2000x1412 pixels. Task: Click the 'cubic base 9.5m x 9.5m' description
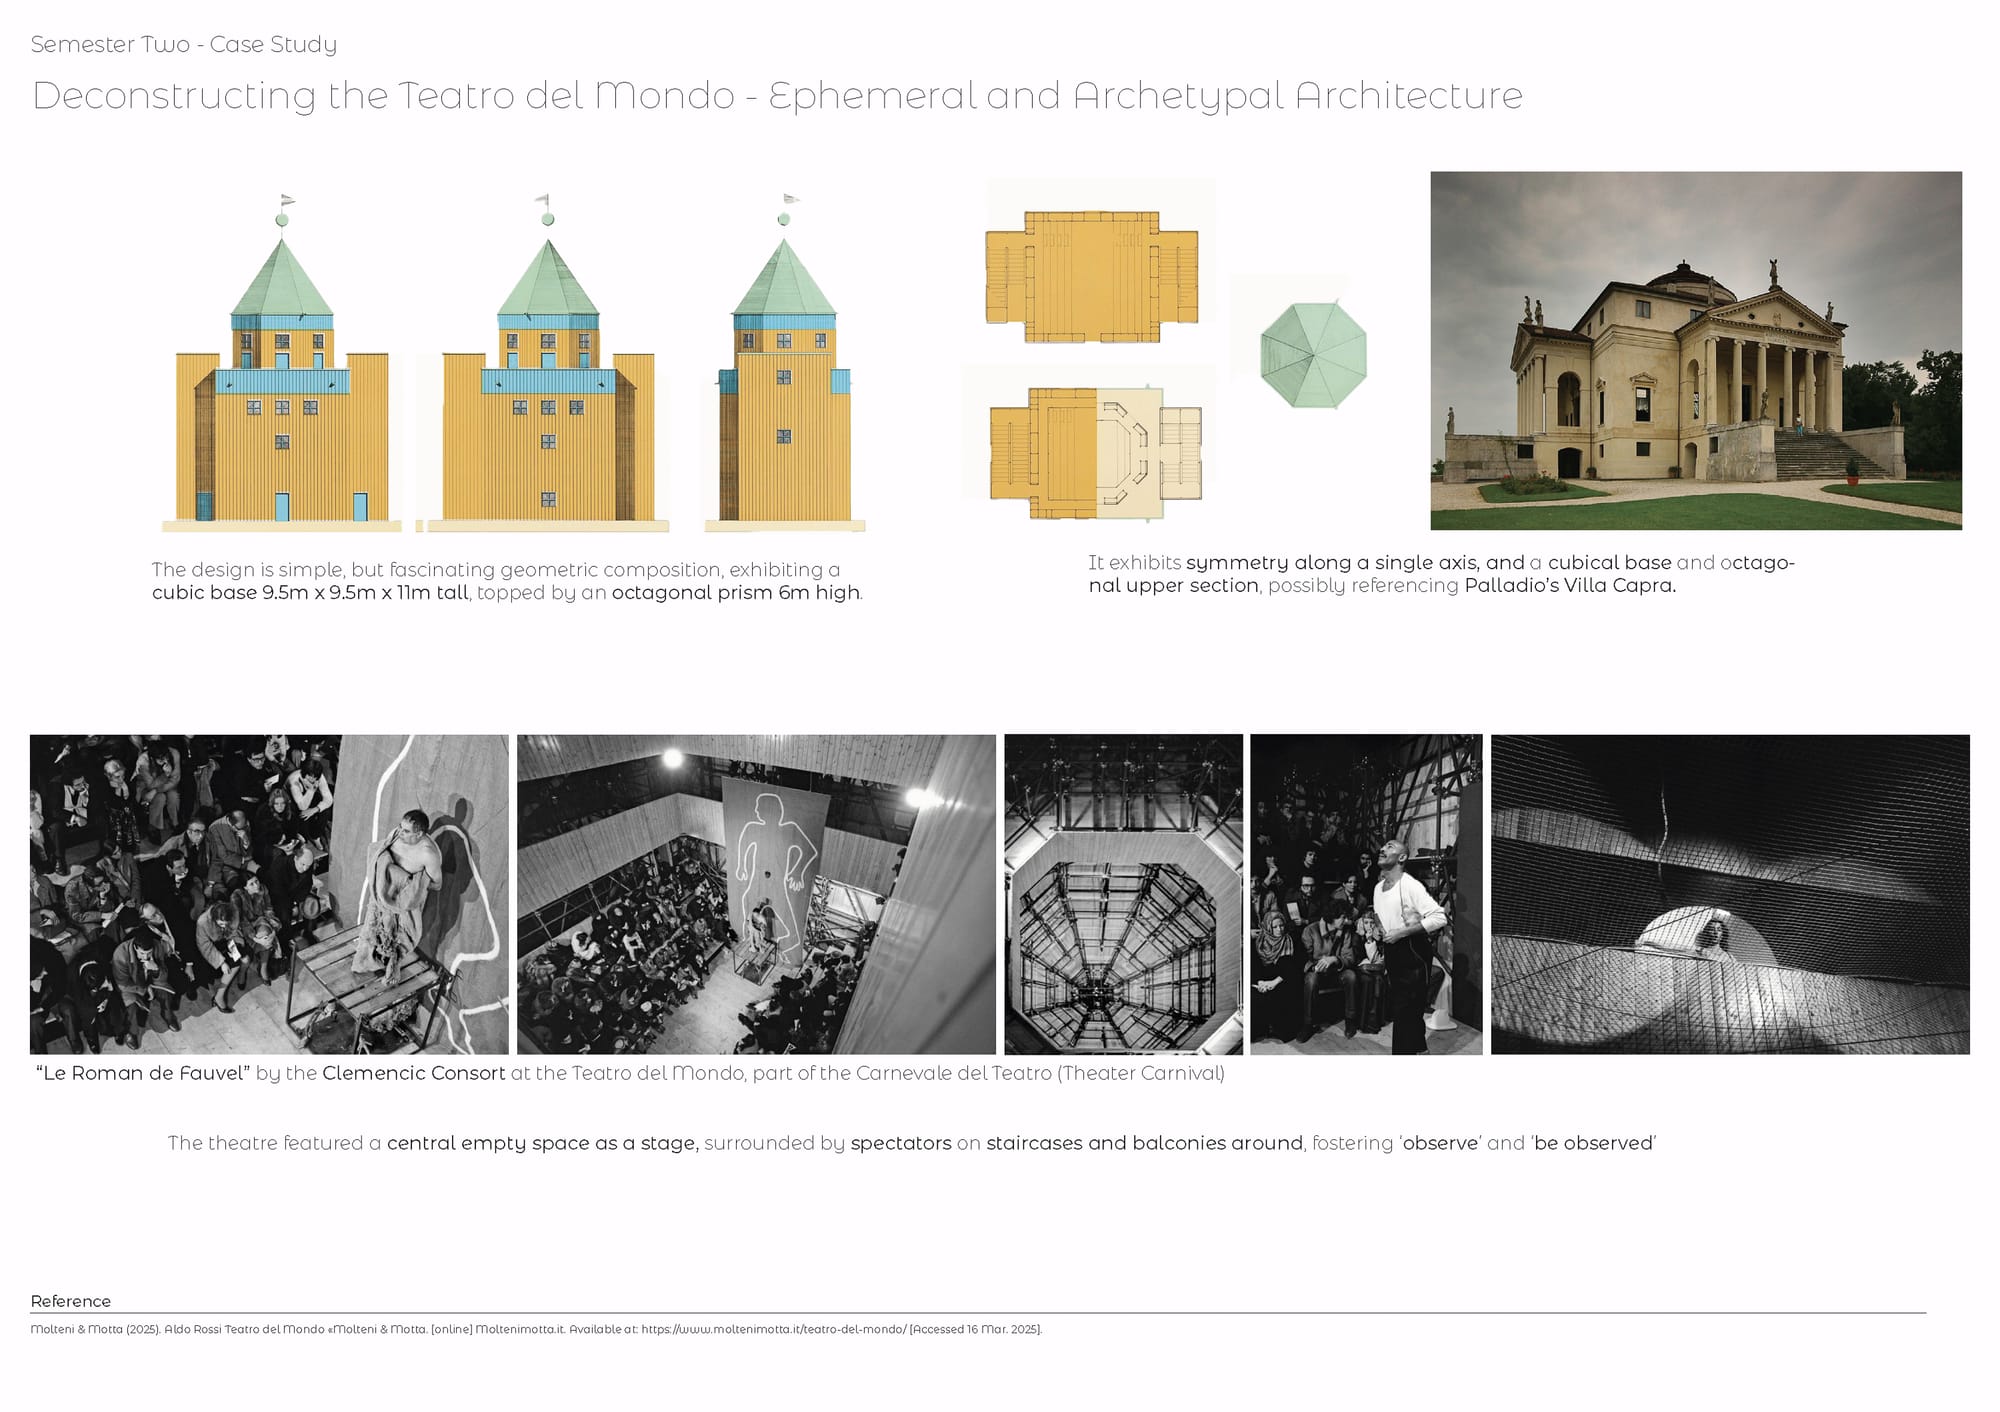point(310,592)
